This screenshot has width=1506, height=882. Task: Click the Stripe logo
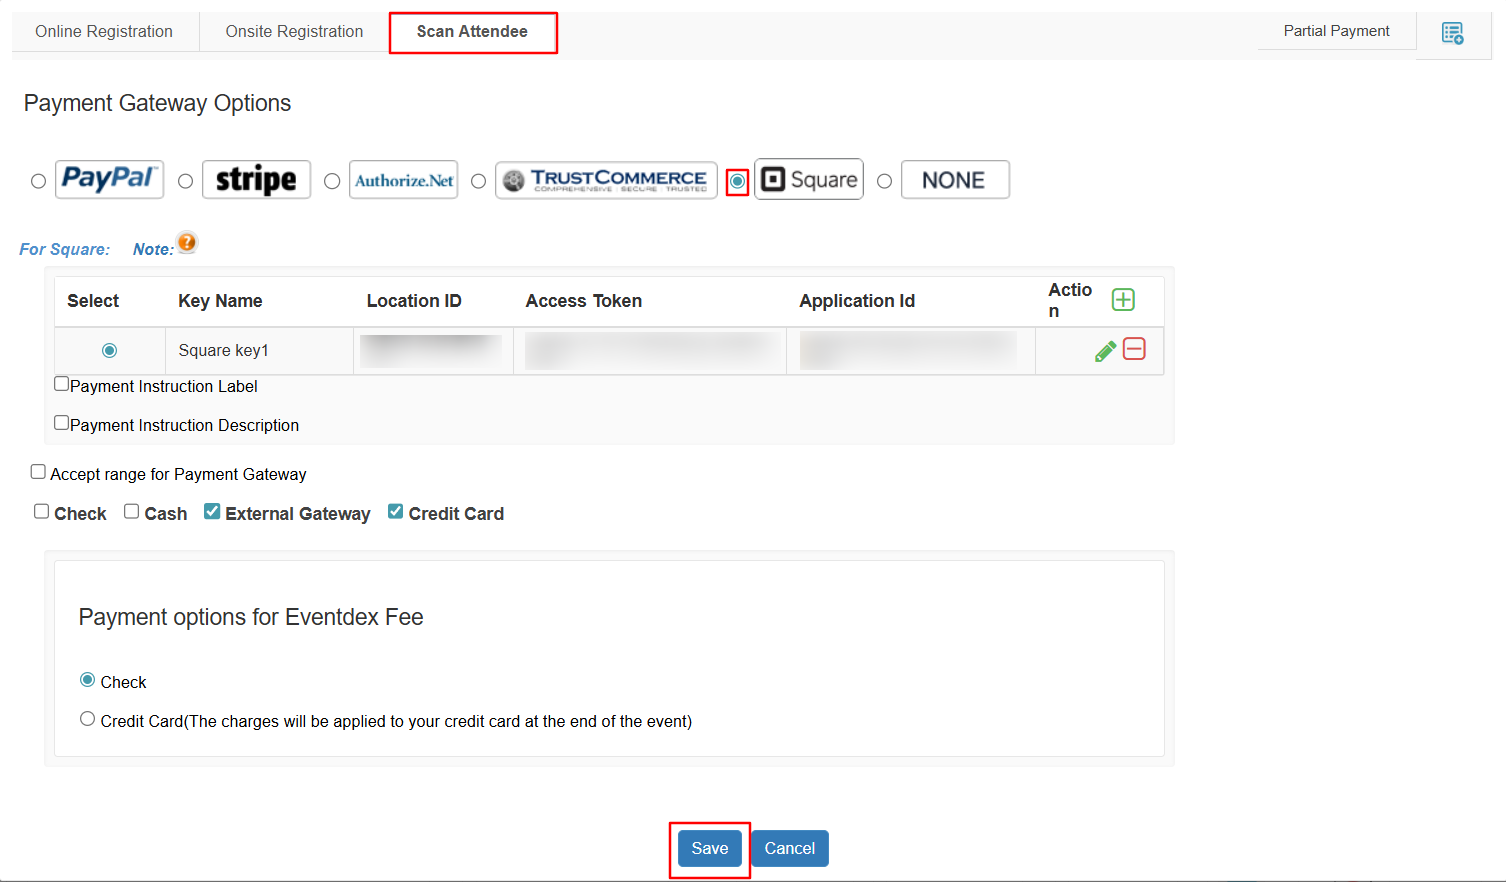pyautogui.click(x=256, y=180)
